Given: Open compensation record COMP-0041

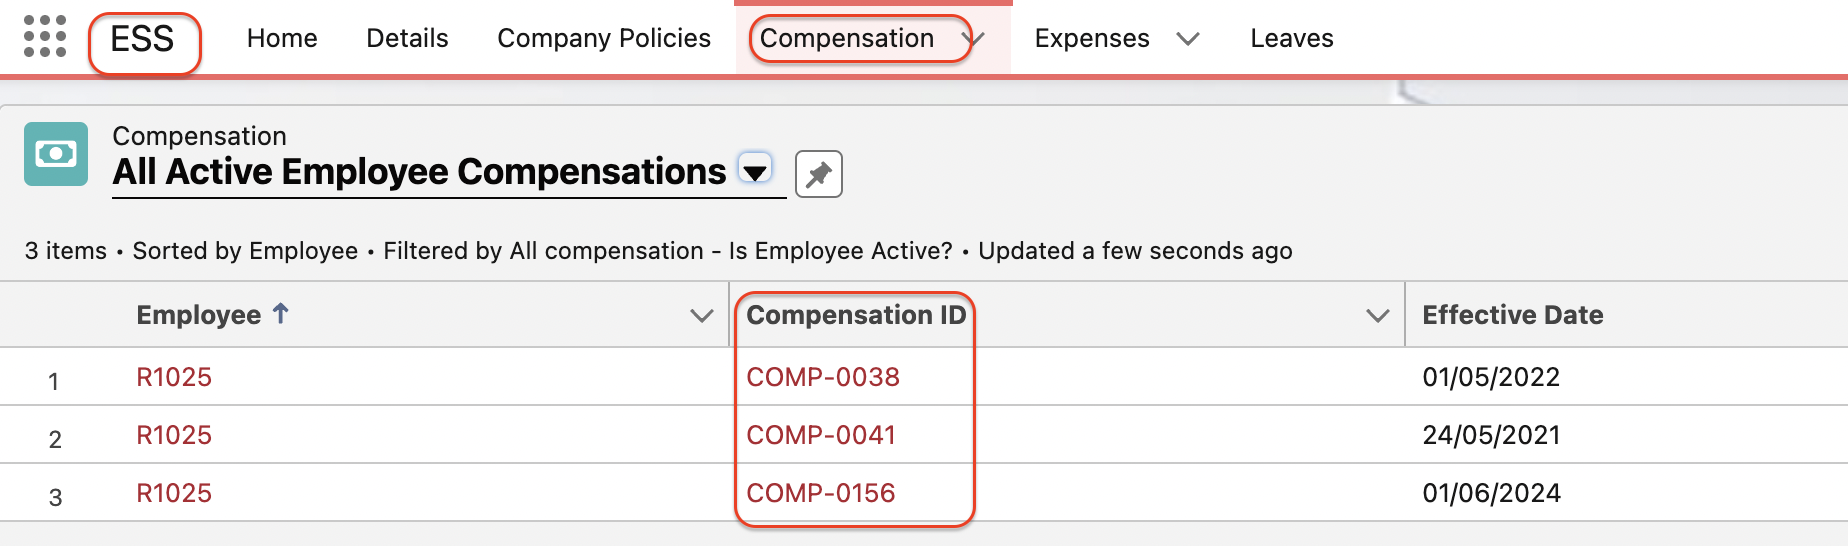Looking at the screenshot, I should [x=821, y=435].
